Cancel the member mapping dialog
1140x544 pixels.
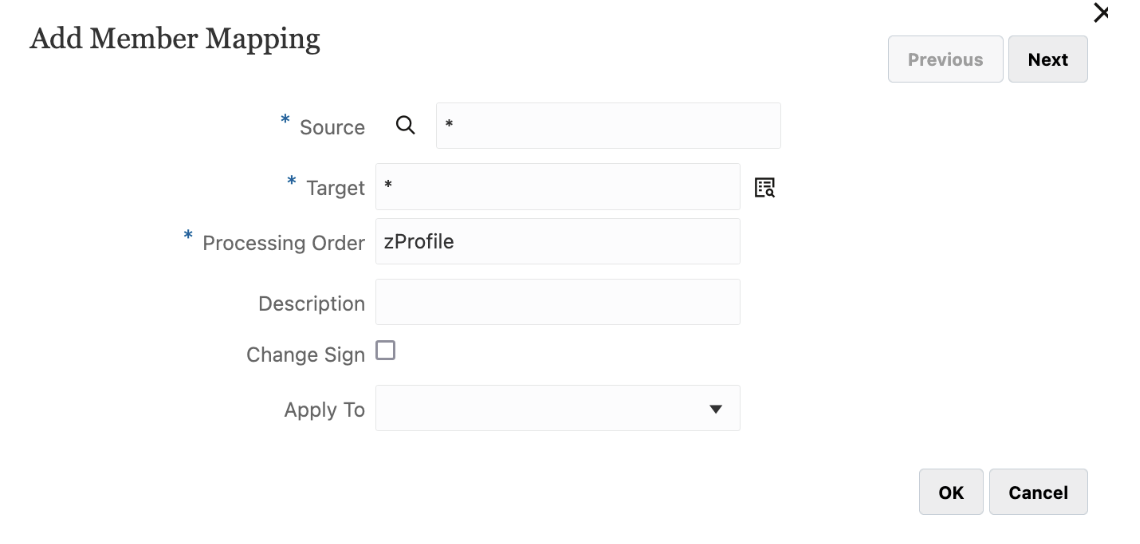pyautogui.click(x=1038, y=492)
